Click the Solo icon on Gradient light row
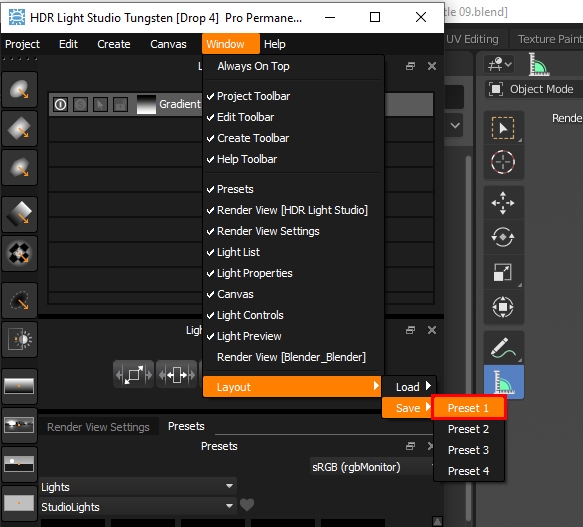 click(80, 105)
